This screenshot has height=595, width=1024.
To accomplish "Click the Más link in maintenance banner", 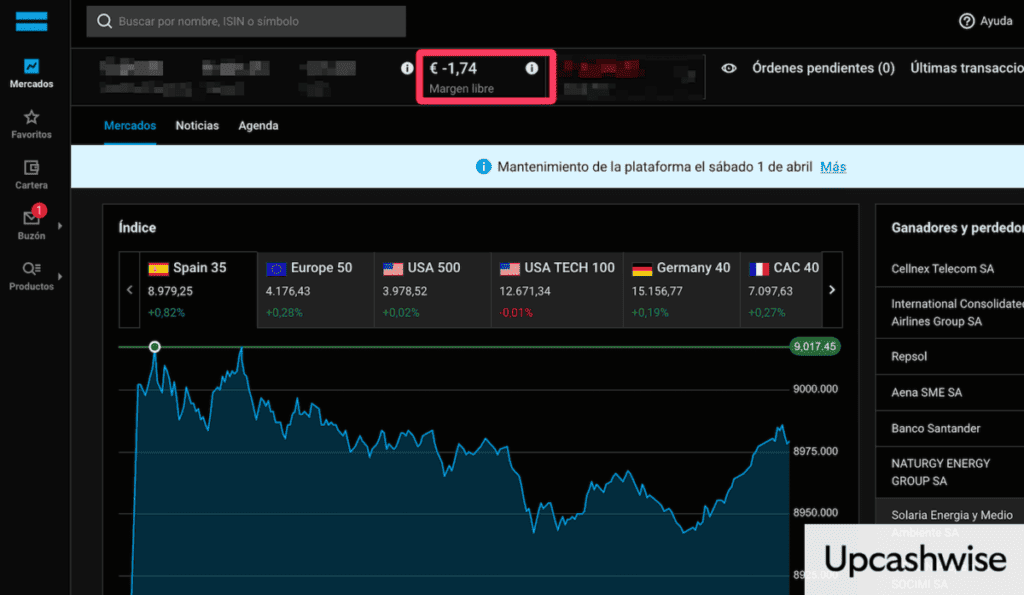I will pyautogui.click(x=833, y=167).
